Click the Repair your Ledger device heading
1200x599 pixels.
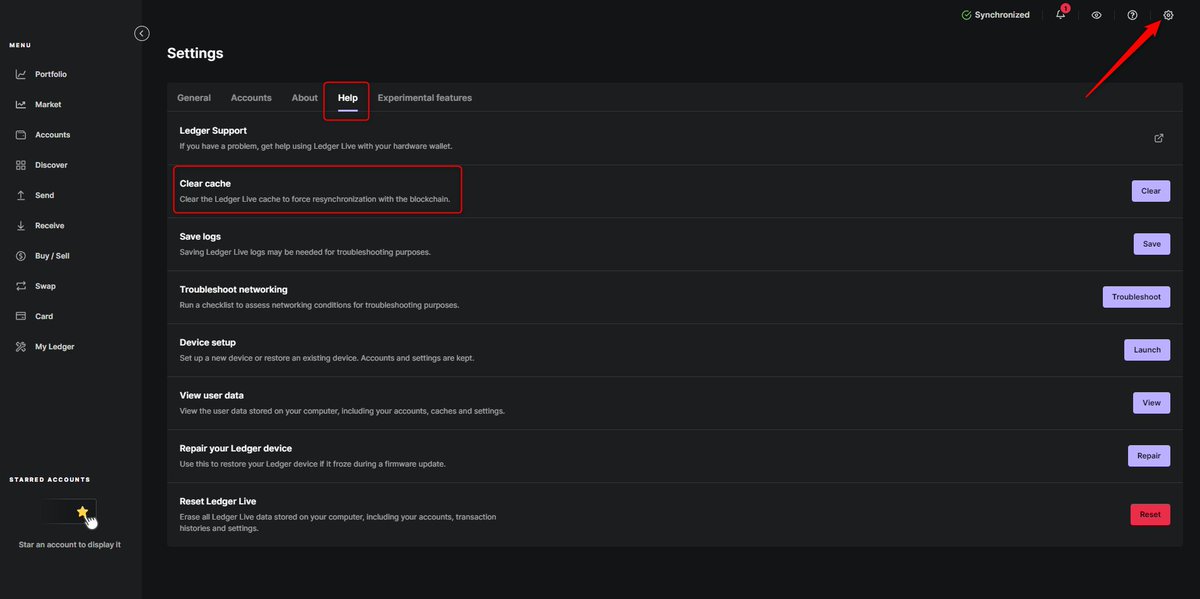click(236, 449)
